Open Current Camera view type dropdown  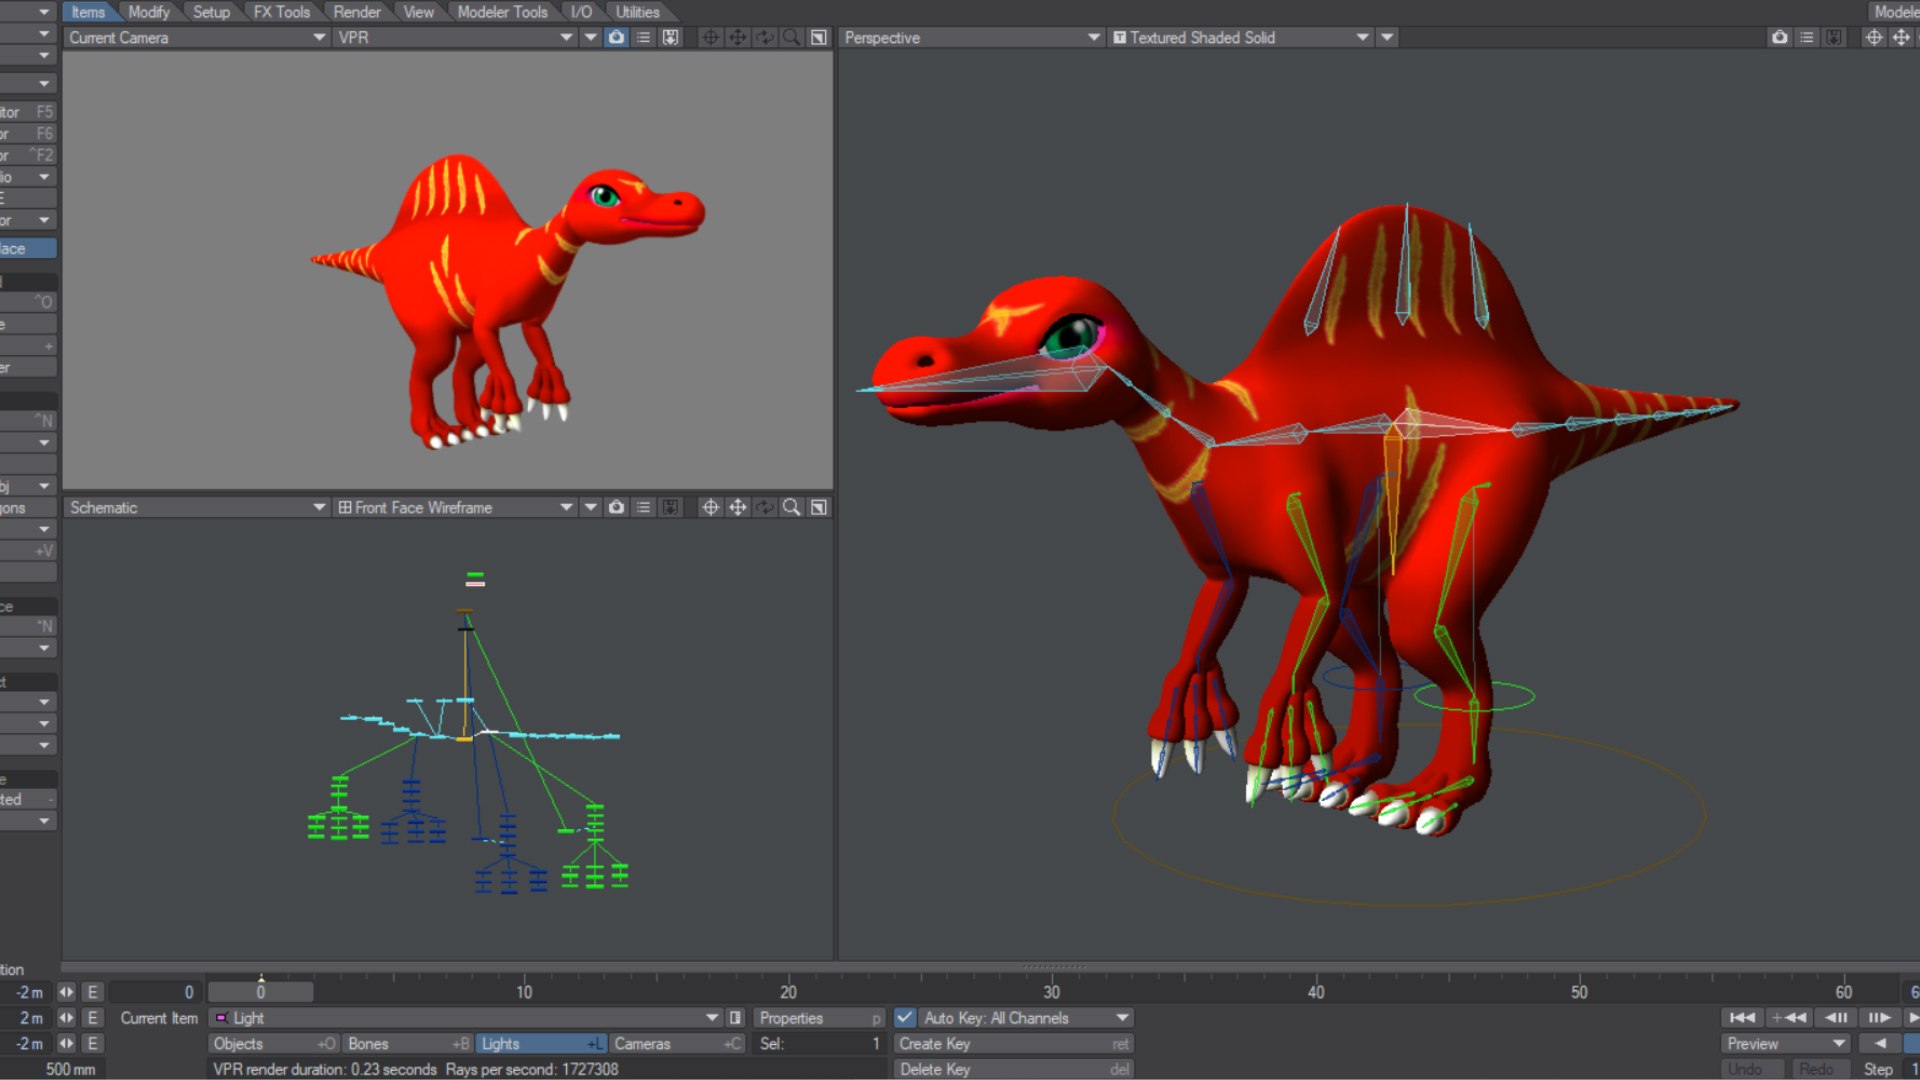(x=196, y=37)
